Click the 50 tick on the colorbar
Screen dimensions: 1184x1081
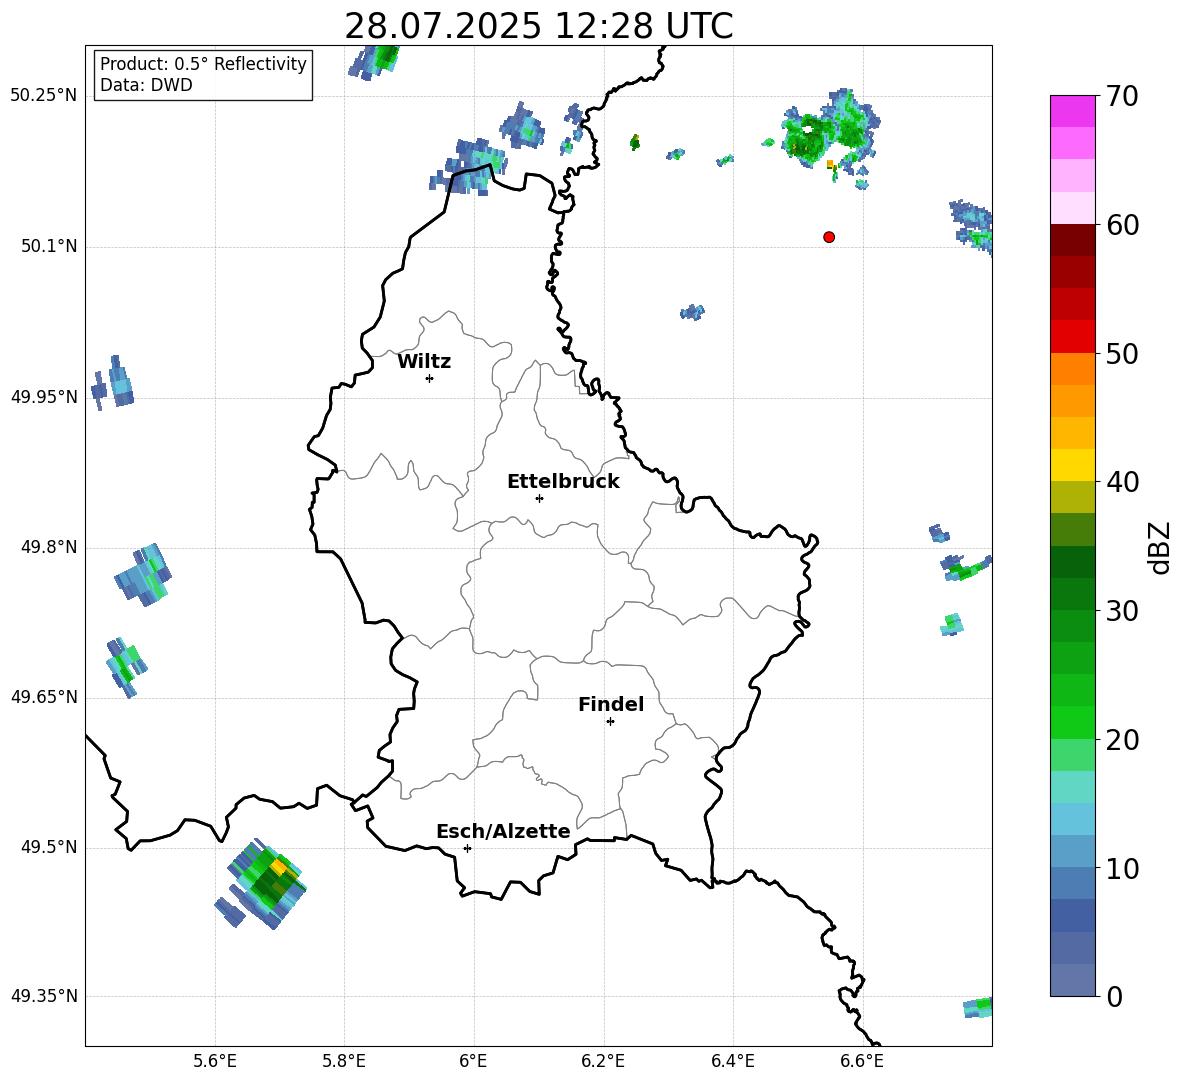[1122, 353]
